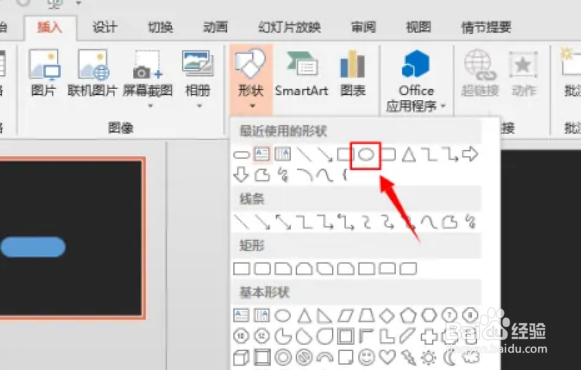This screenshot has width=581, height=370.
Task: Choose the Heart shape
Action: click(387, 357)
